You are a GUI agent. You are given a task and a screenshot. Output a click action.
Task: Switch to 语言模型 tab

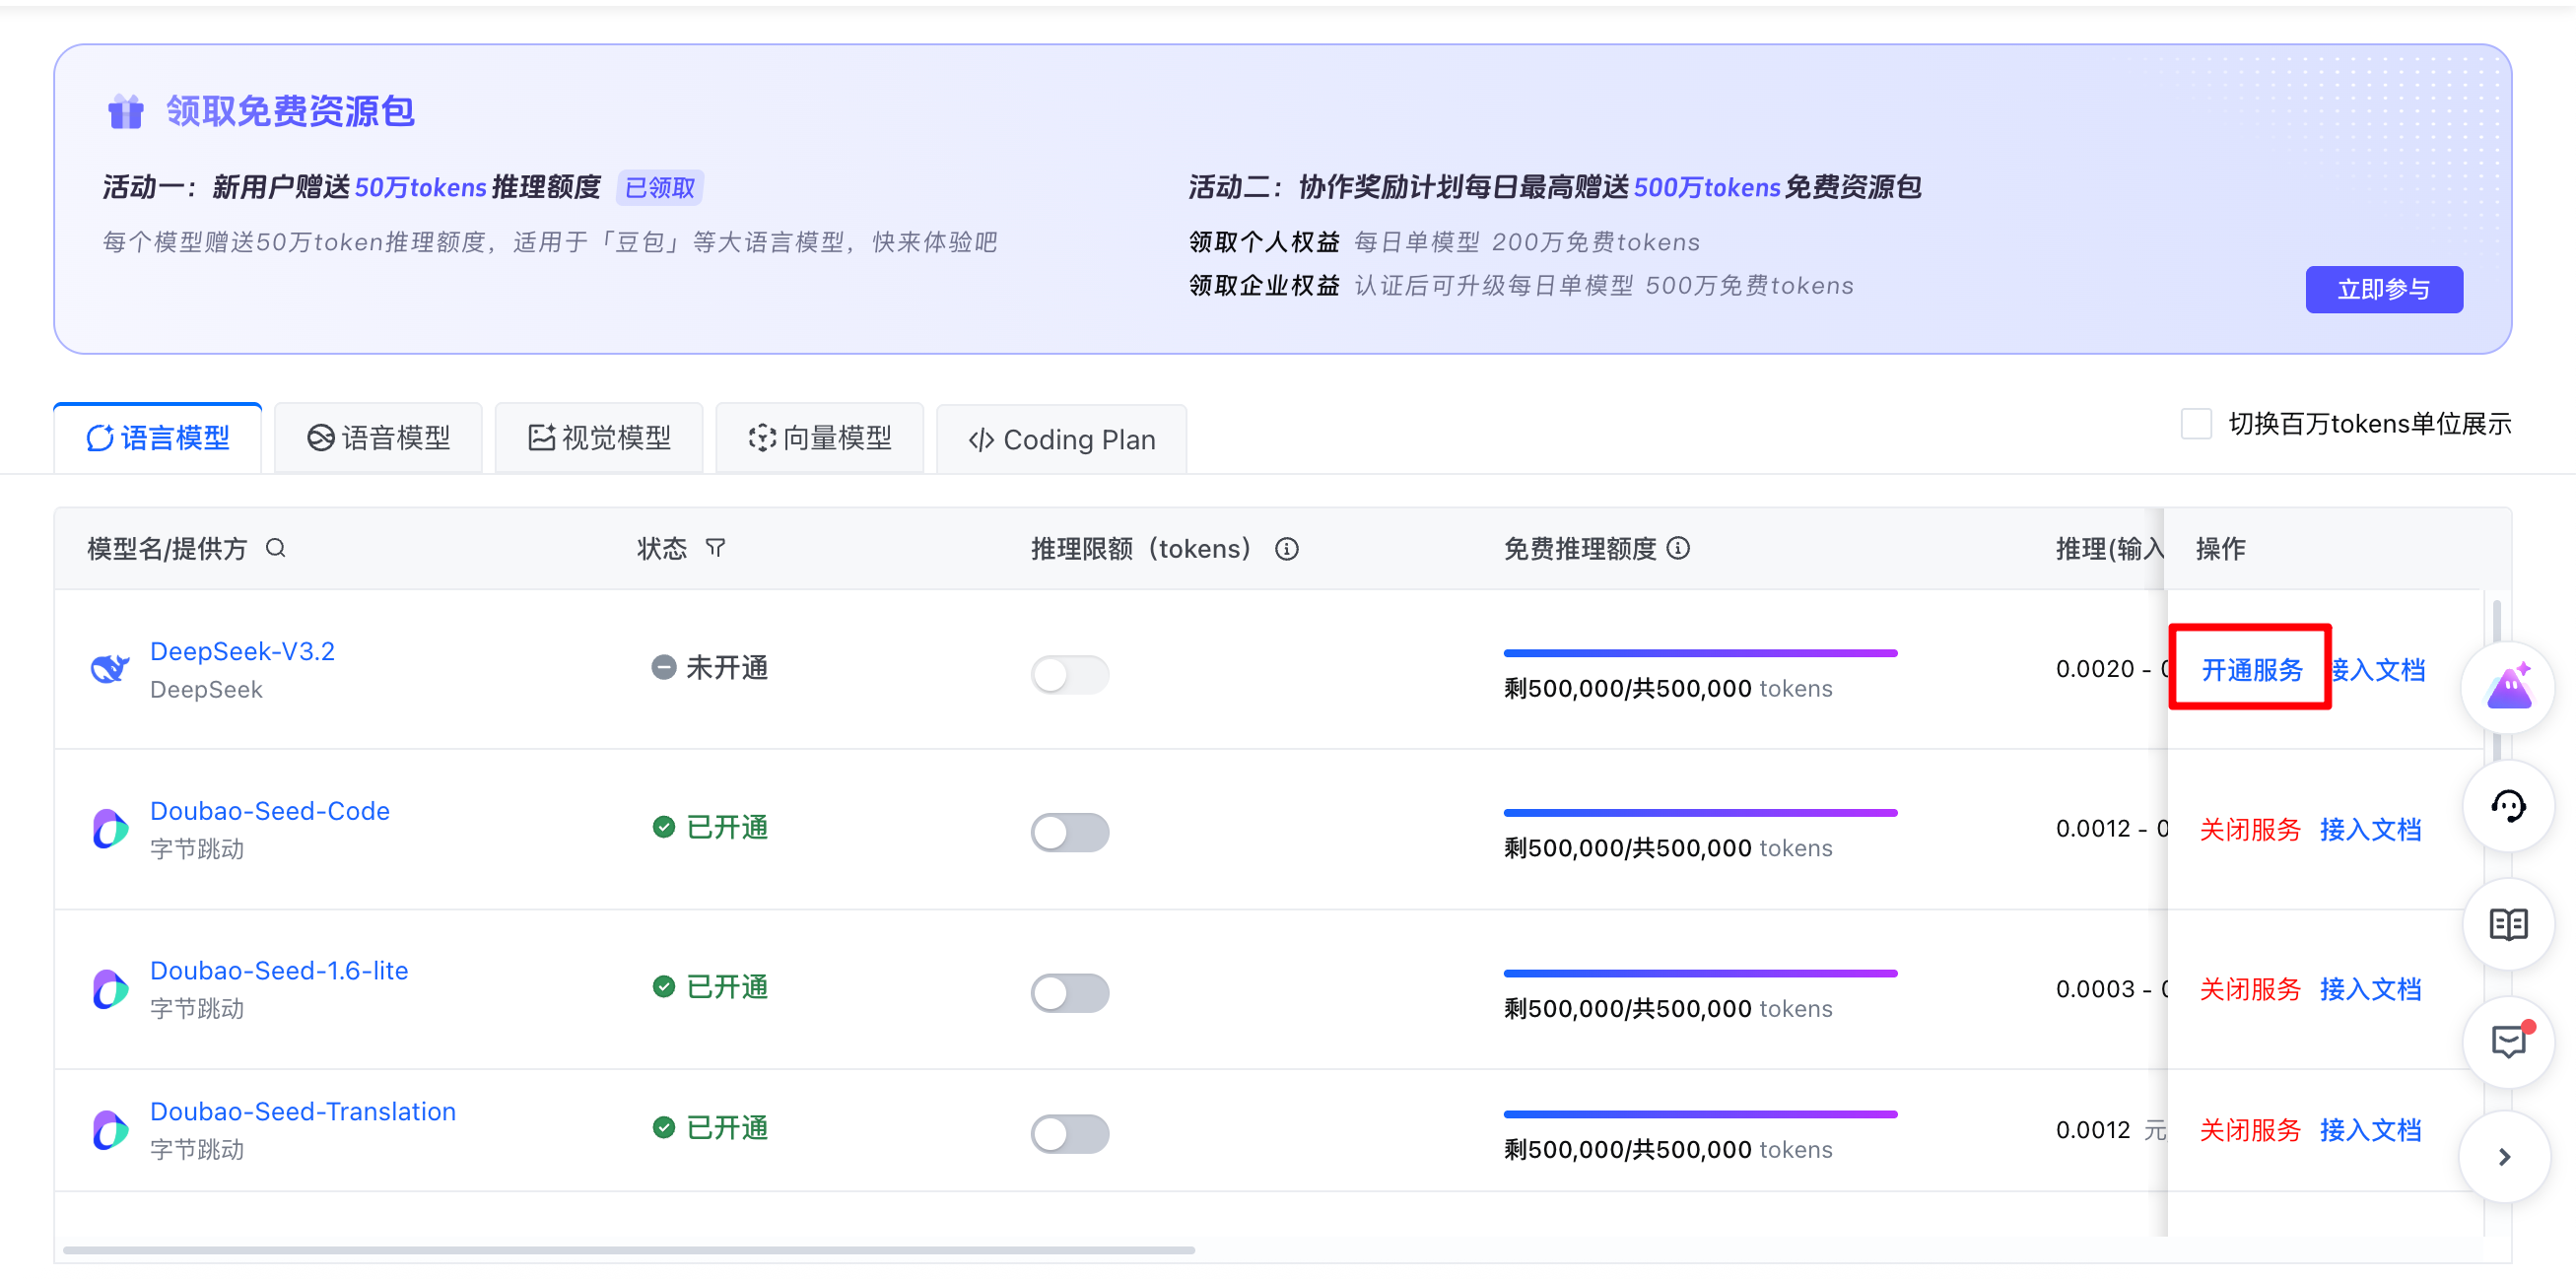[x=158, y=438]
